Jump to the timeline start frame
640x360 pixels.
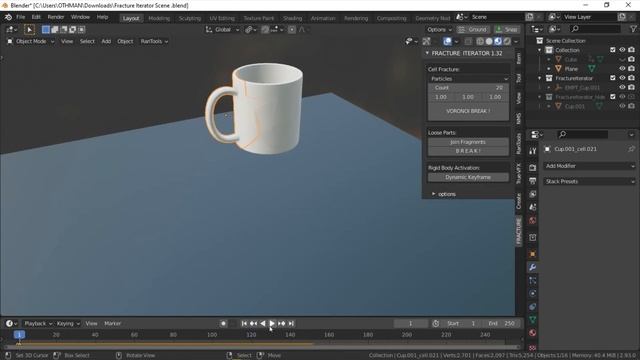(x=244, y=323)
